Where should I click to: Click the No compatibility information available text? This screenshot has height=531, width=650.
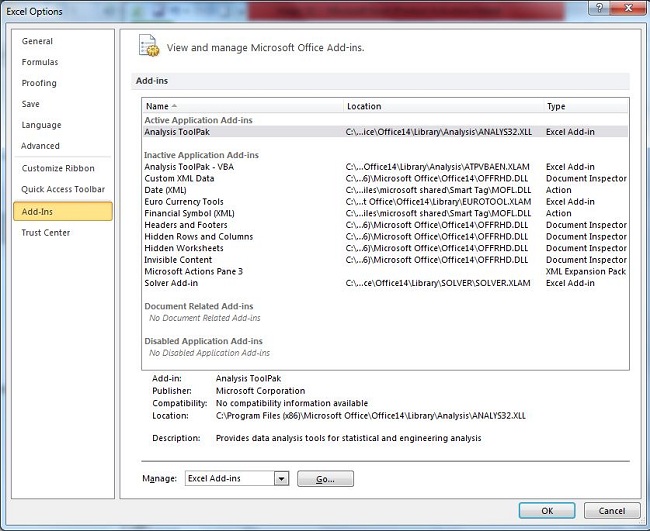coord(292,403)
